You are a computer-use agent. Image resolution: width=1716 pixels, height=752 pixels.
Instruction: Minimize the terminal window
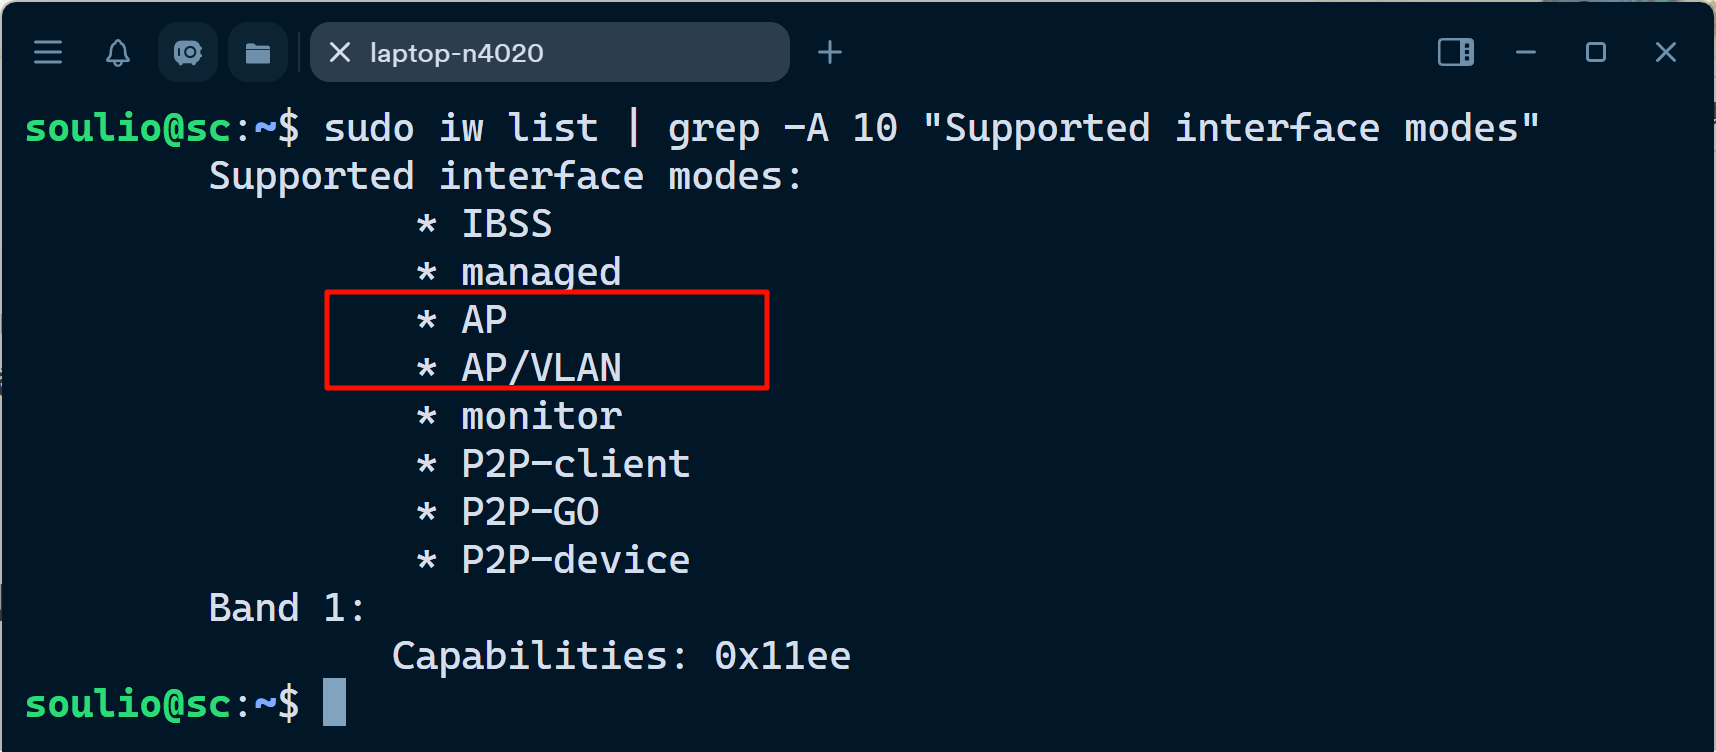click(1525, 52)
